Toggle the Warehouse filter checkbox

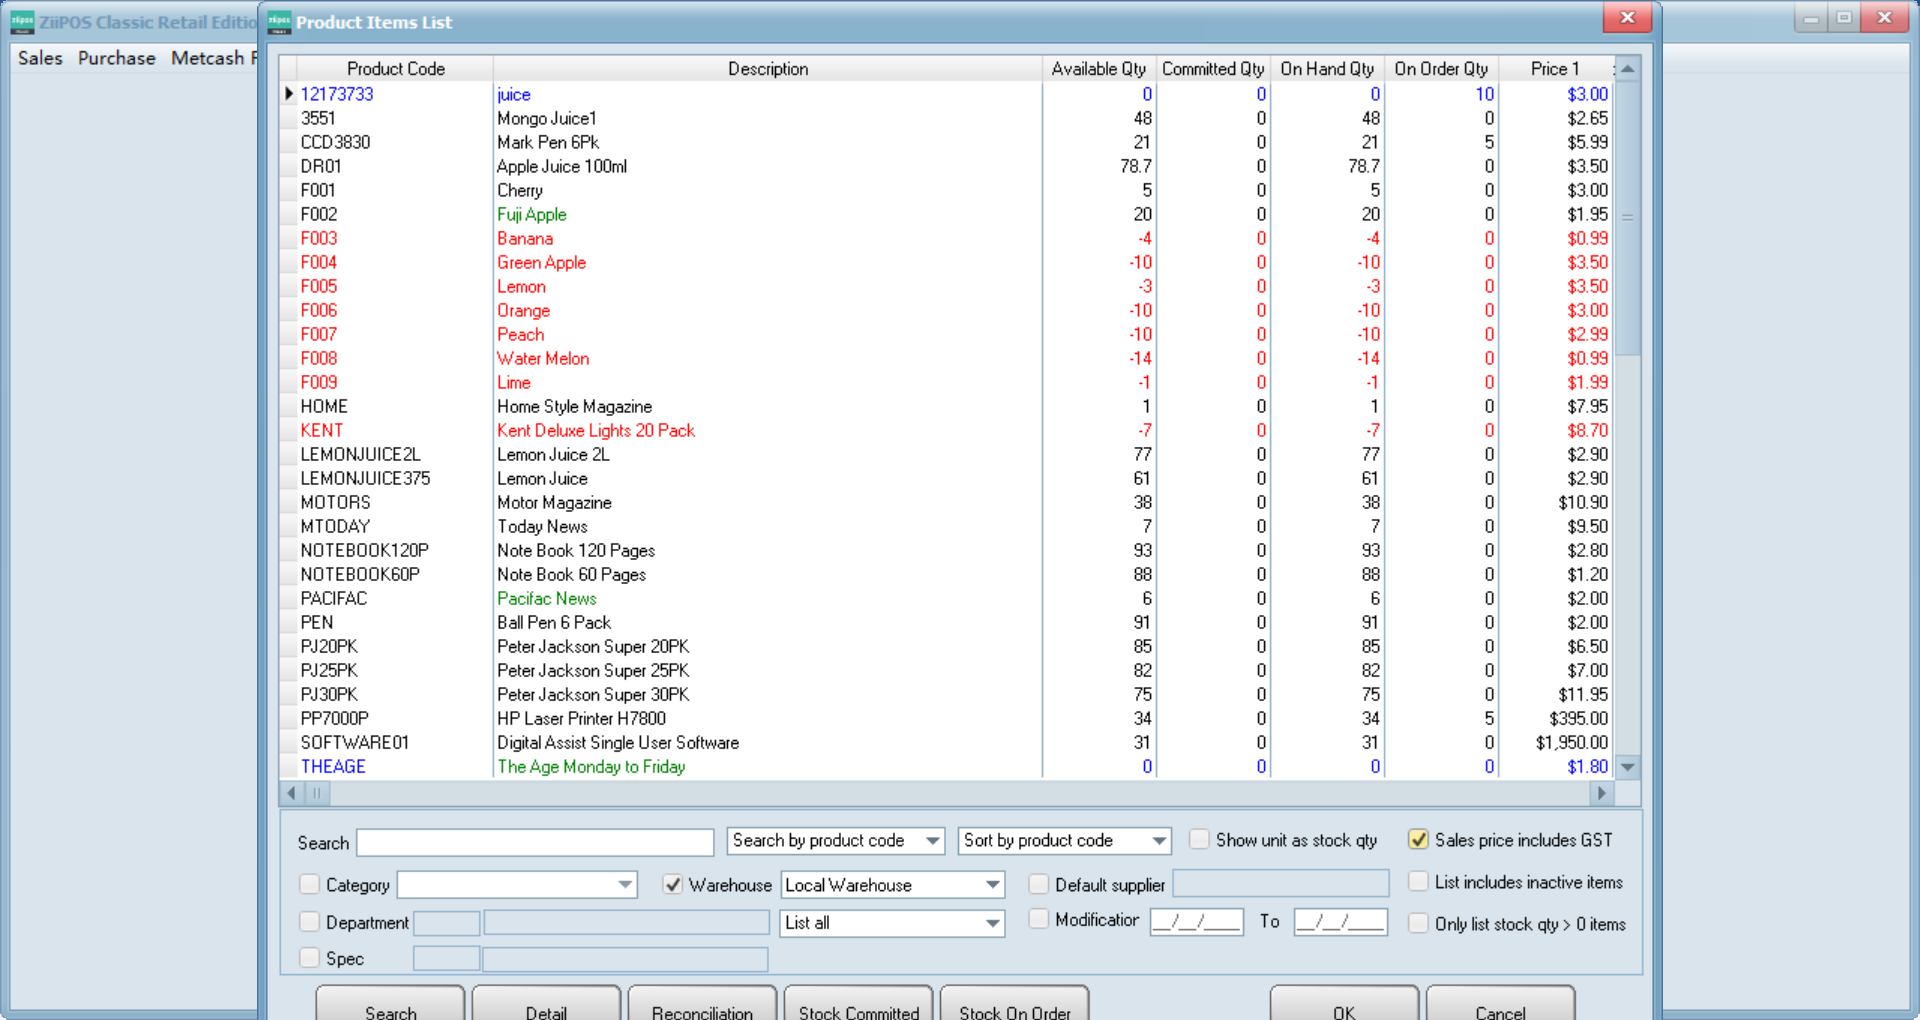pyautogui.click(x=673, y=885)
